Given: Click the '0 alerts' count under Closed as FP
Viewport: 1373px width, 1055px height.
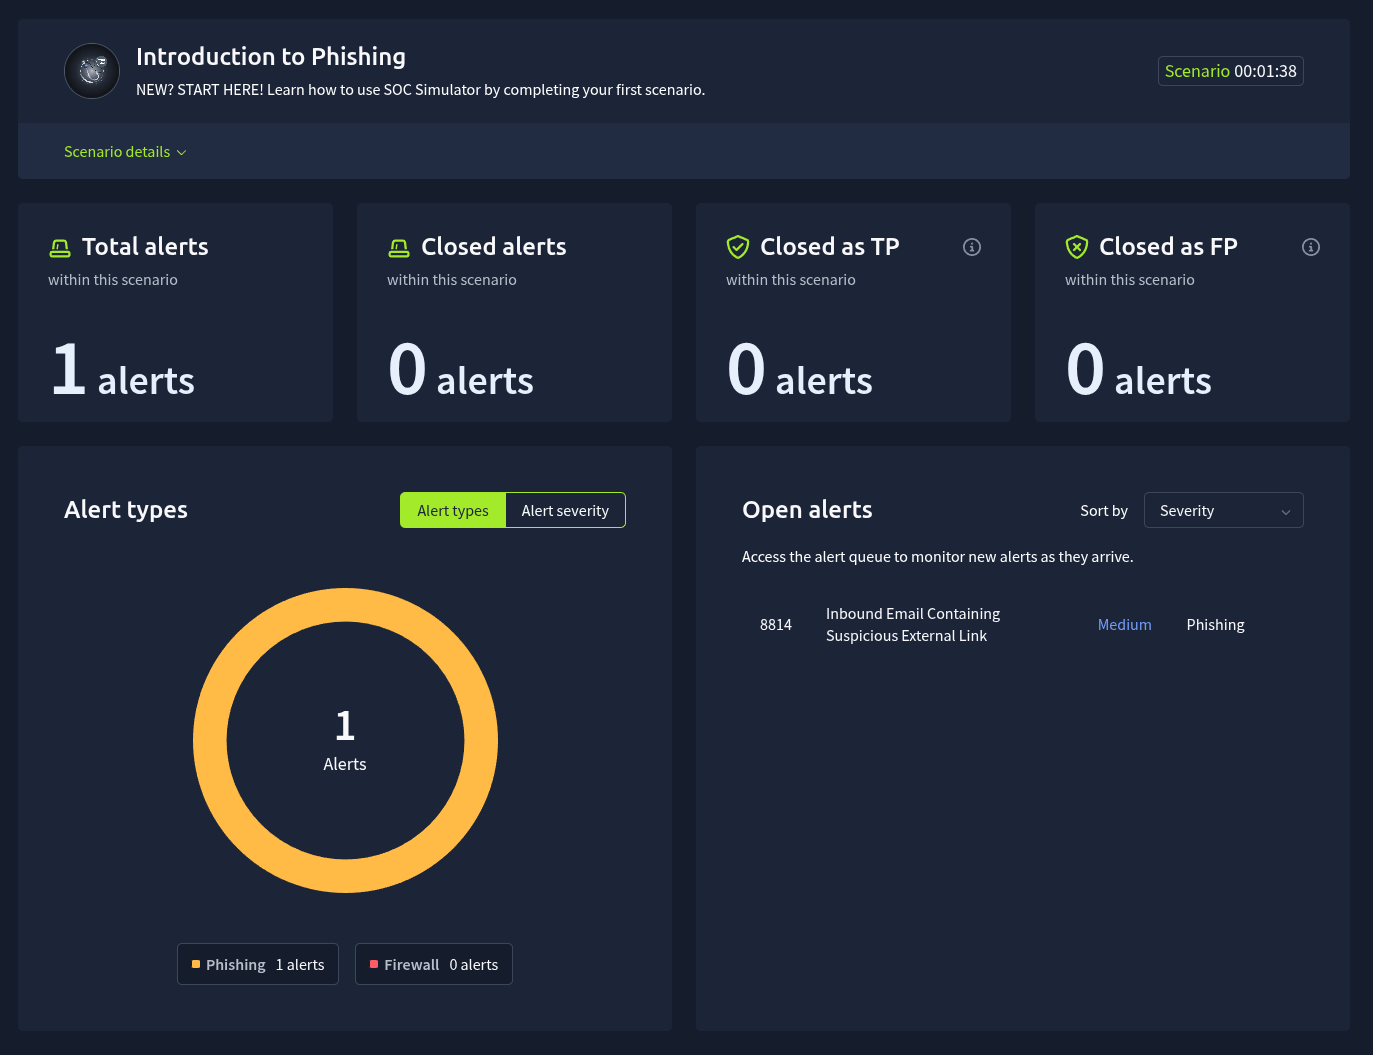Looking at the screenshot, I should [x=1139, y=370].
